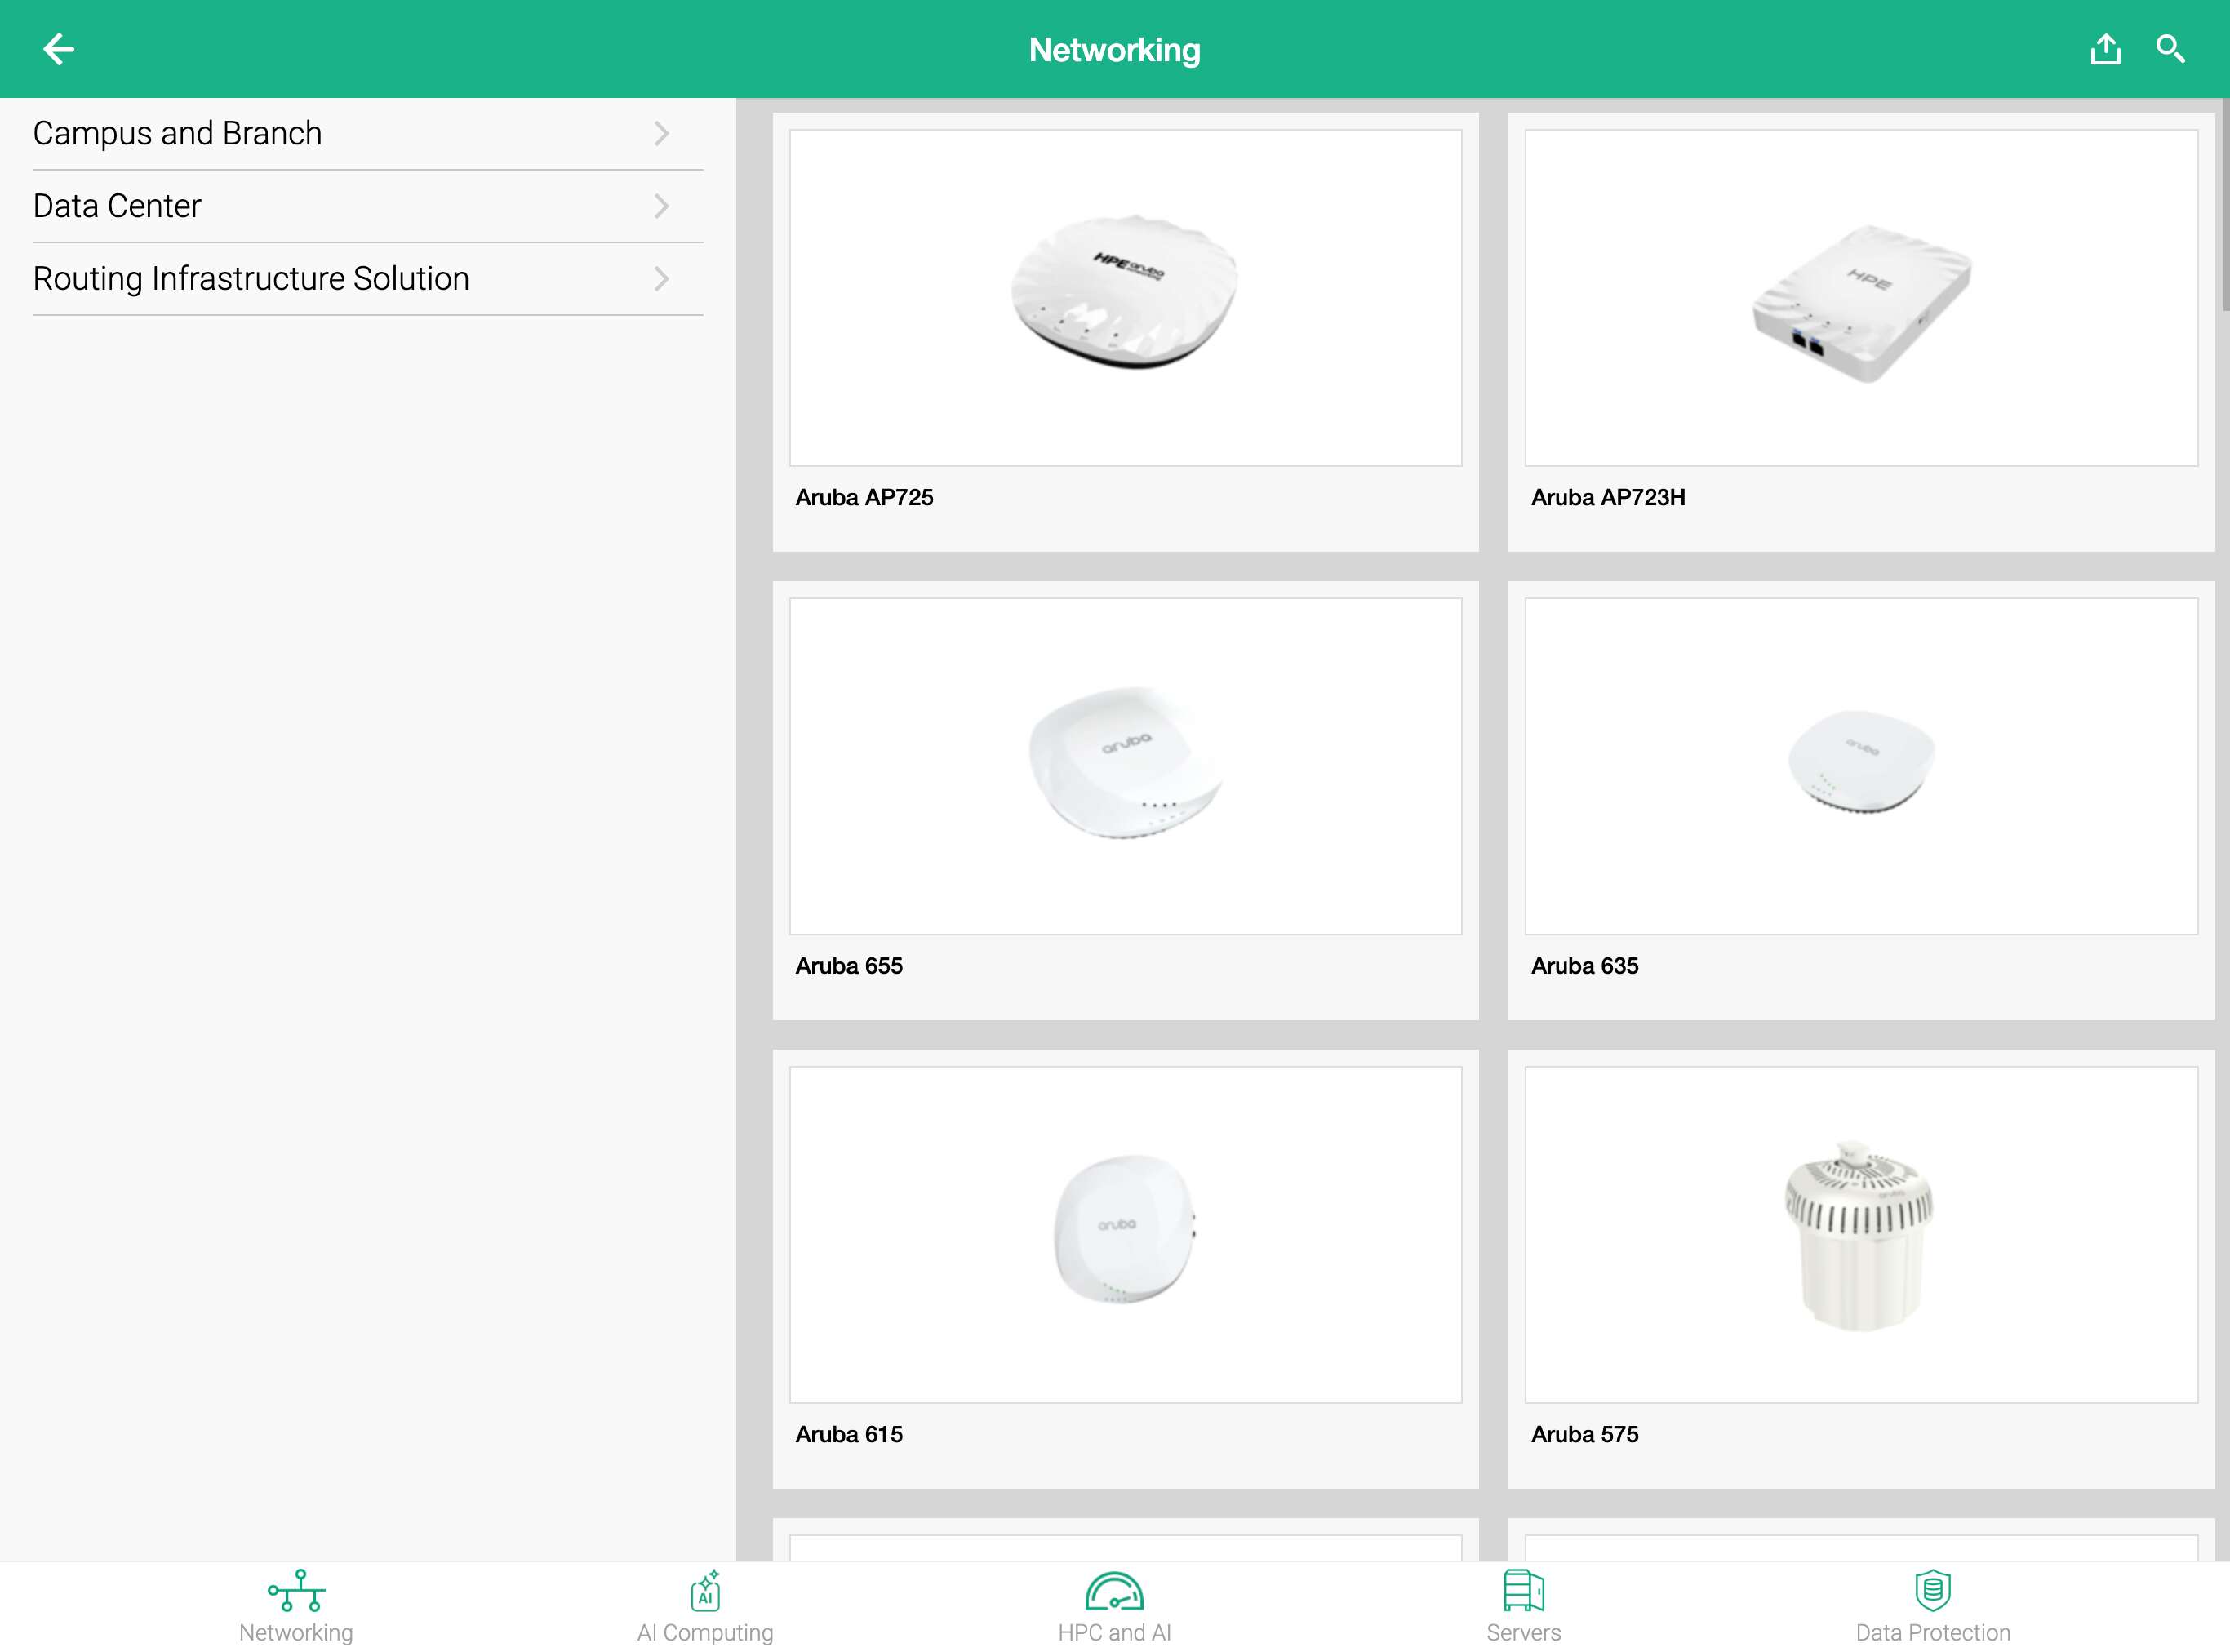Image resolution: width=2230 pixels, height=1652 pixels.
Task: Switch to the HPC and AI tab label
Action: point(1114,1632)
